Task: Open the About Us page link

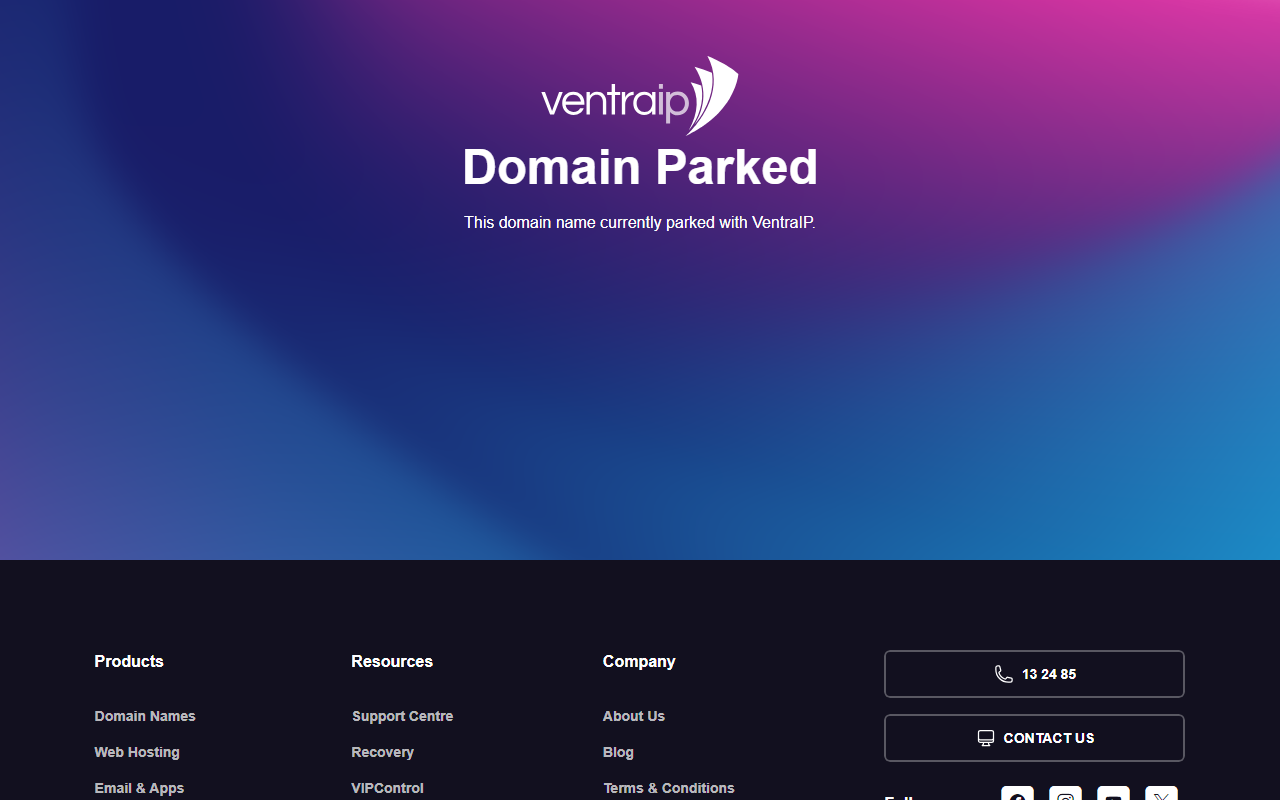Action: click(x=634, y=716)
